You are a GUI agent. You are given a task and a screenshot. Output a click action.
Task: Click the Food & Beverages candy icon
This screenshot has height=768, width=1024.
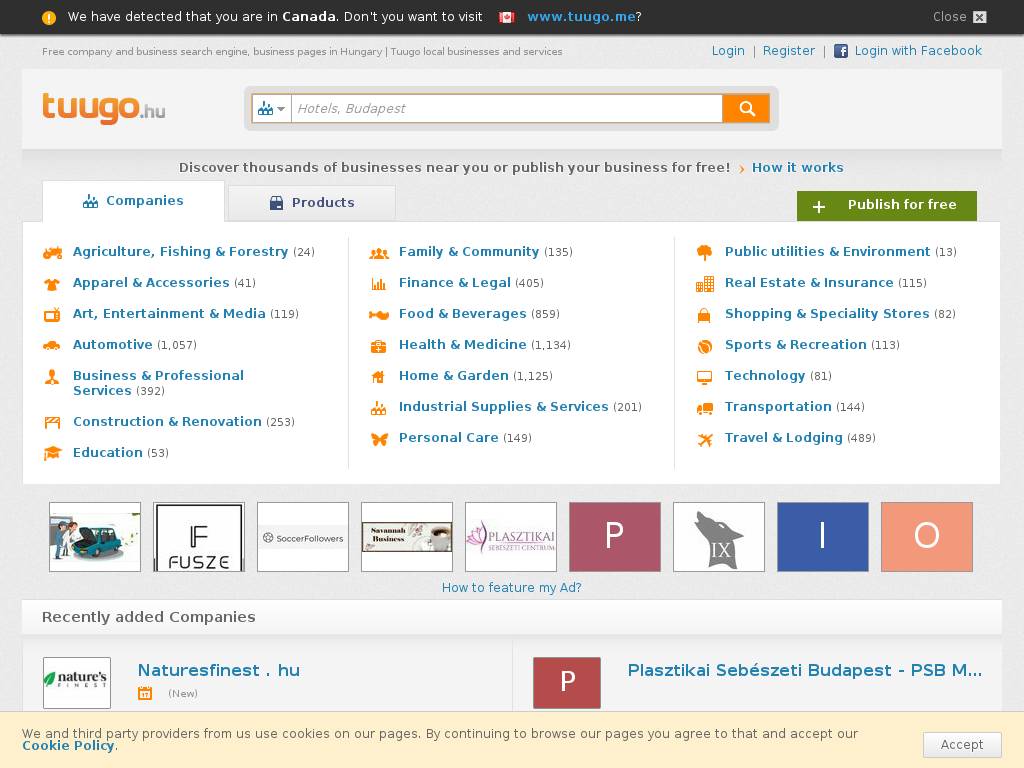[x=379, y=315]
